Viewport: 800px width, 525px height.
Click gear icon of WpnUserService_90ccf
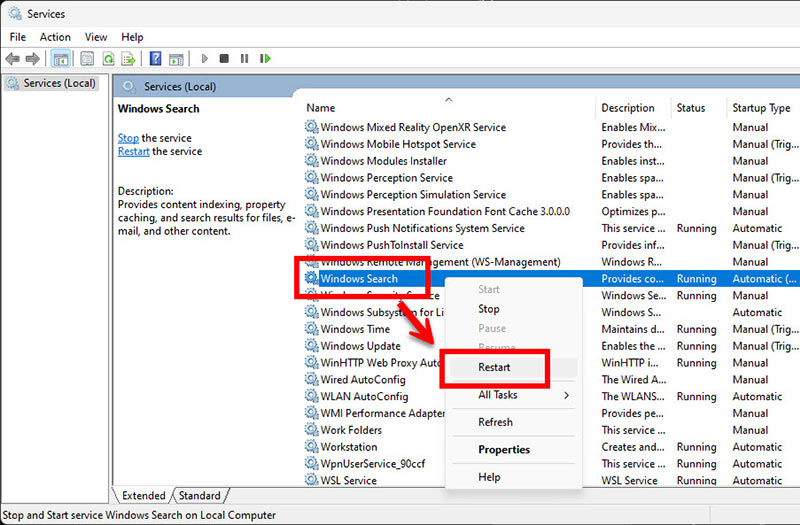pyautogui.click(x=311, y=463)
